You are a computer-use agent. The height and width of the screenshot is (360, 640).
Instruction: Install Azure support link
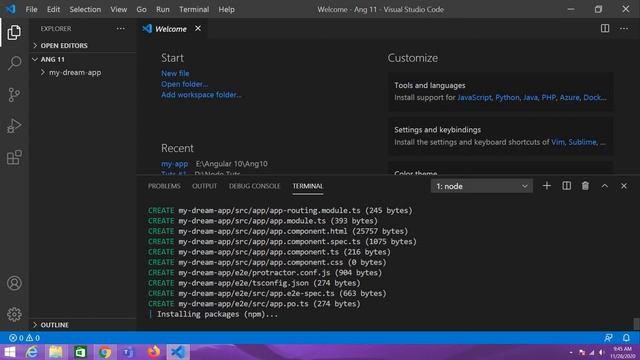569,98
